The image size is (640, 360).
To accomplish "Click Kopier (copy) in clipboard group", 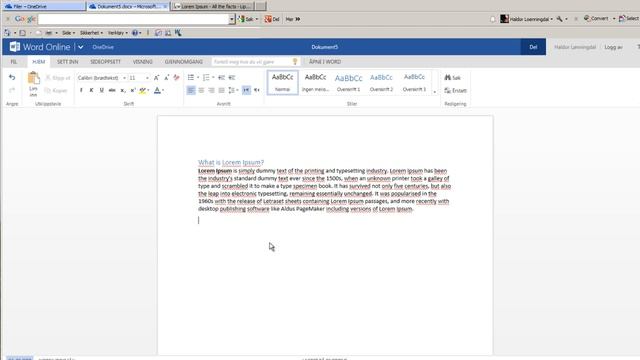I will (56, 90).
